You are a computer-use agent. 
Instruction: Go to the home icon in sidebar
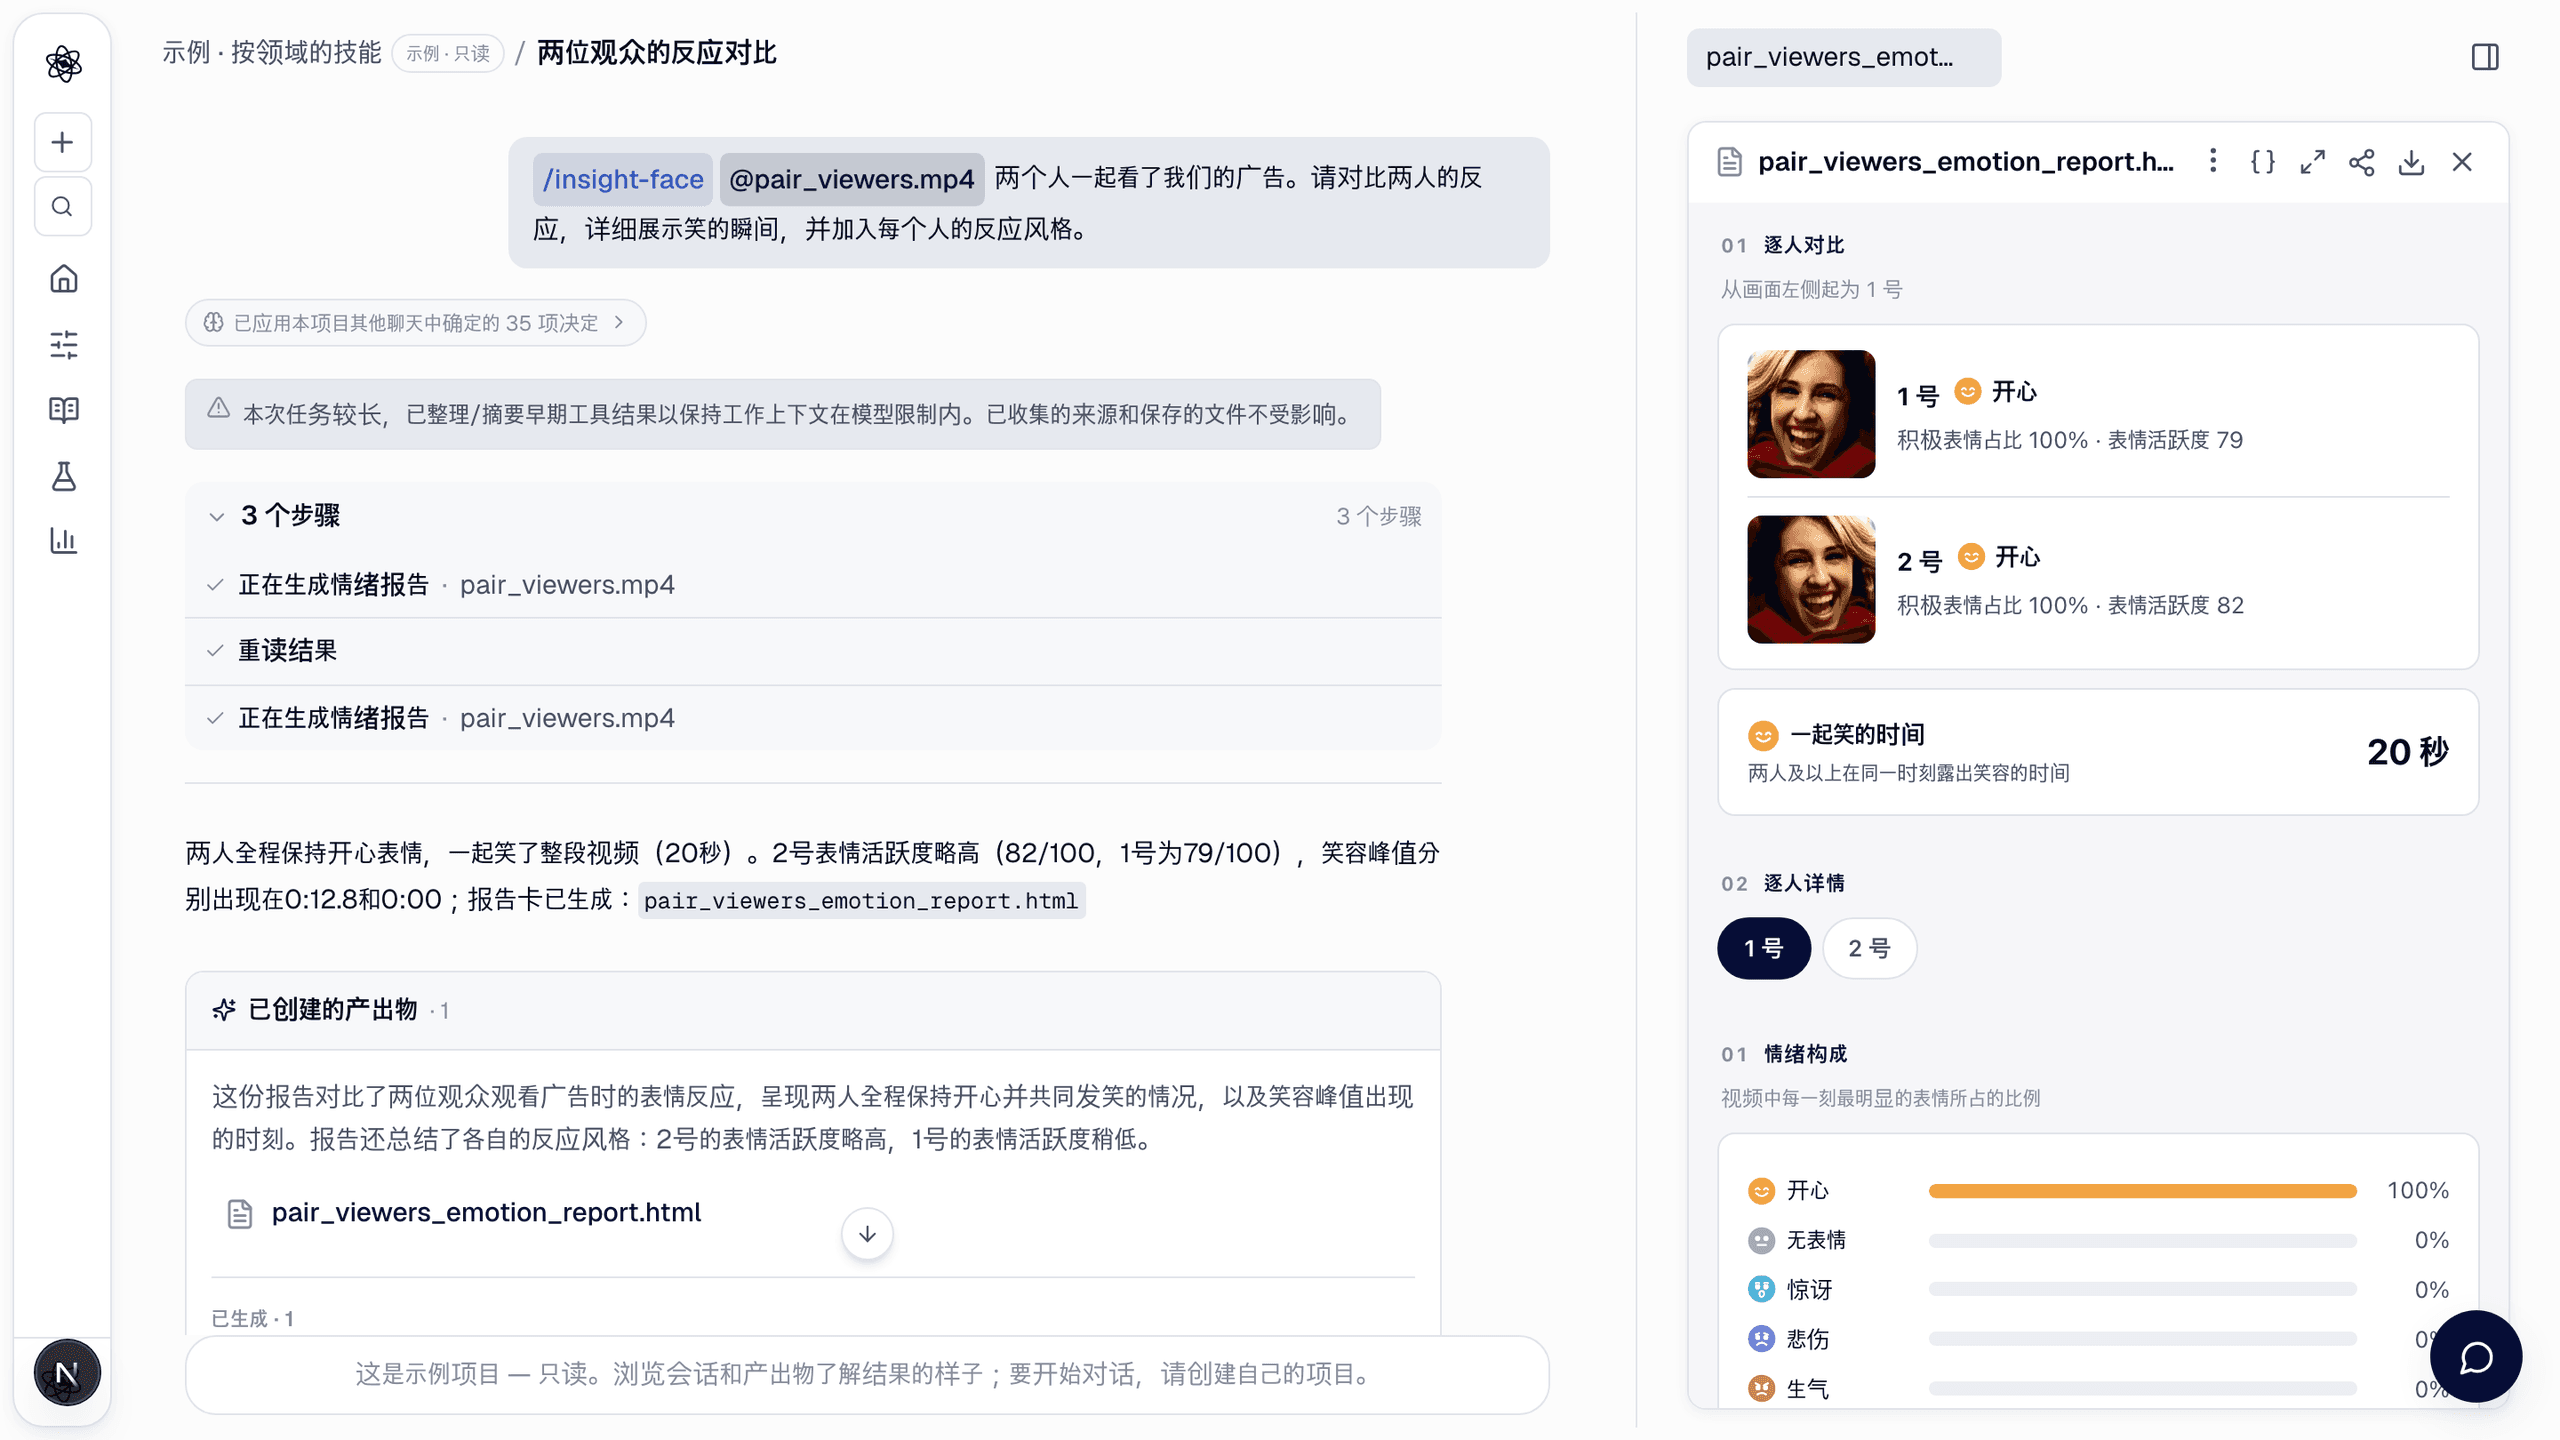(63, 279)
